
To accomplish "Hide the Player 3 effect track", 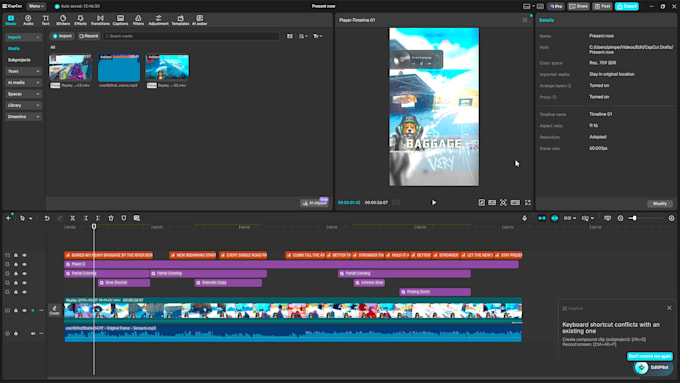I will [24, 264].
